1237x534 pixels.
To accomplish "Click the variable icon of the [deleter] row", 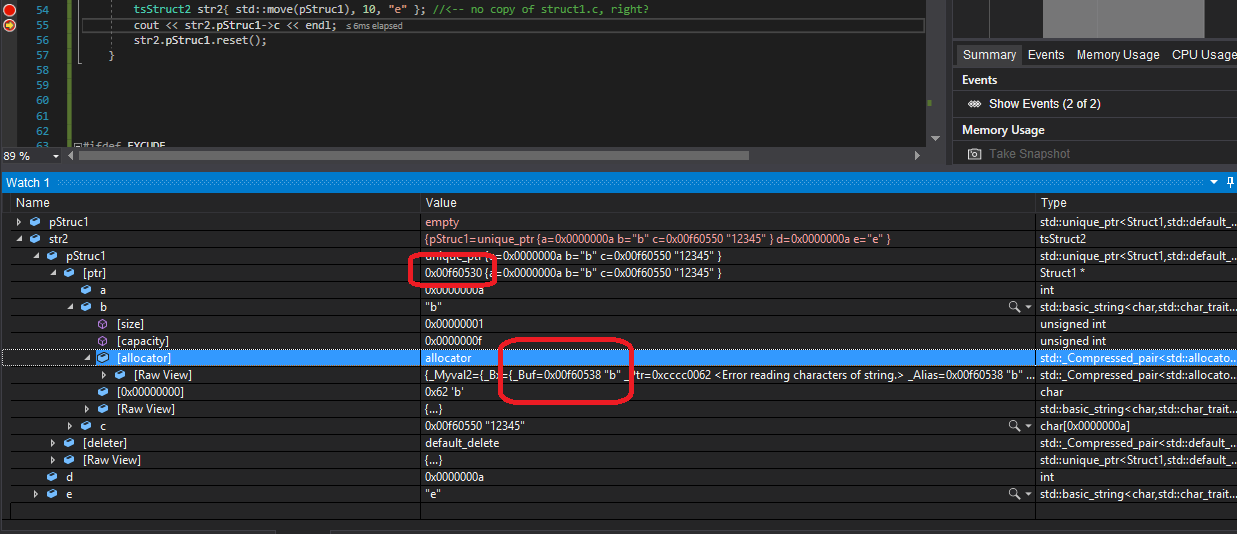I will [x=69, y=443].
